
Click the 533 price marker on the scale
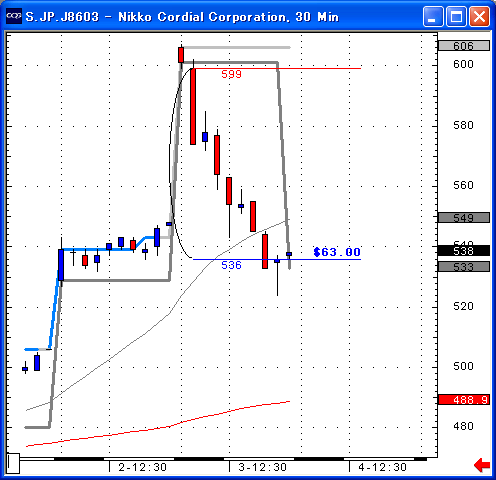464,267
